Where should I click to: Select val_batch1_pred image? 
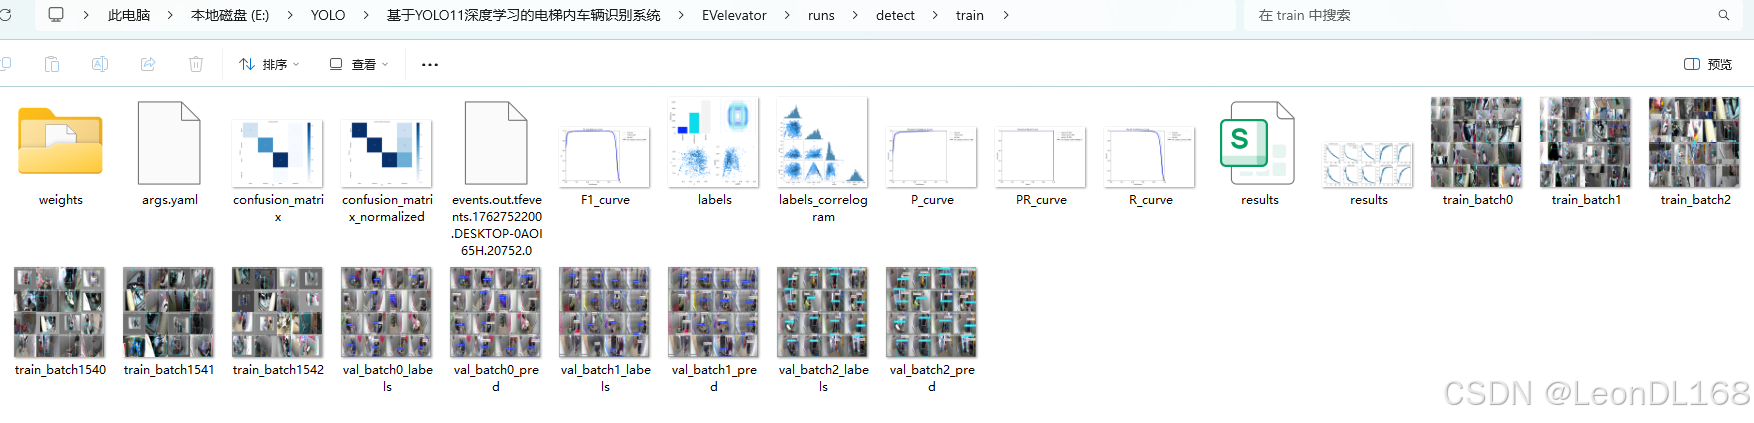pos(713,312)
